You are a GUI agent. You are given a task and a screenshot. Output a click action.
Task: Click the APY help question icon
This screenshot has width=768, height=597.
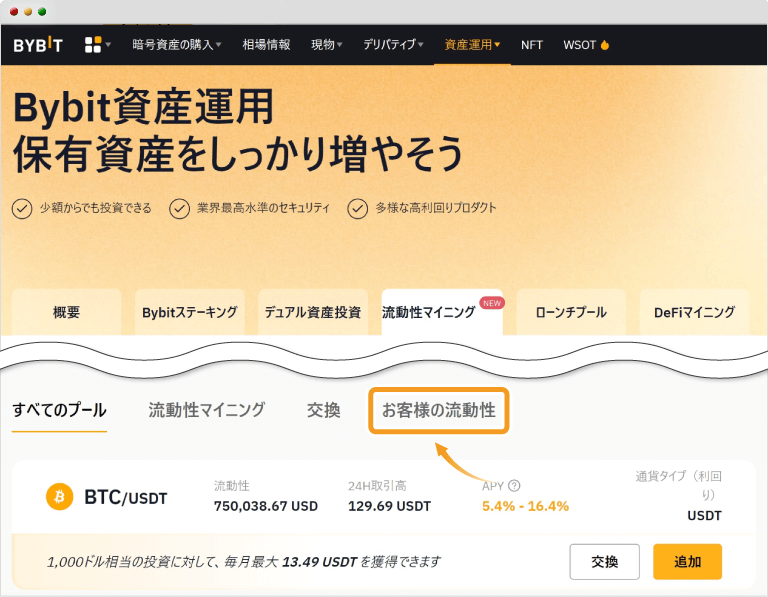point(514,486)
